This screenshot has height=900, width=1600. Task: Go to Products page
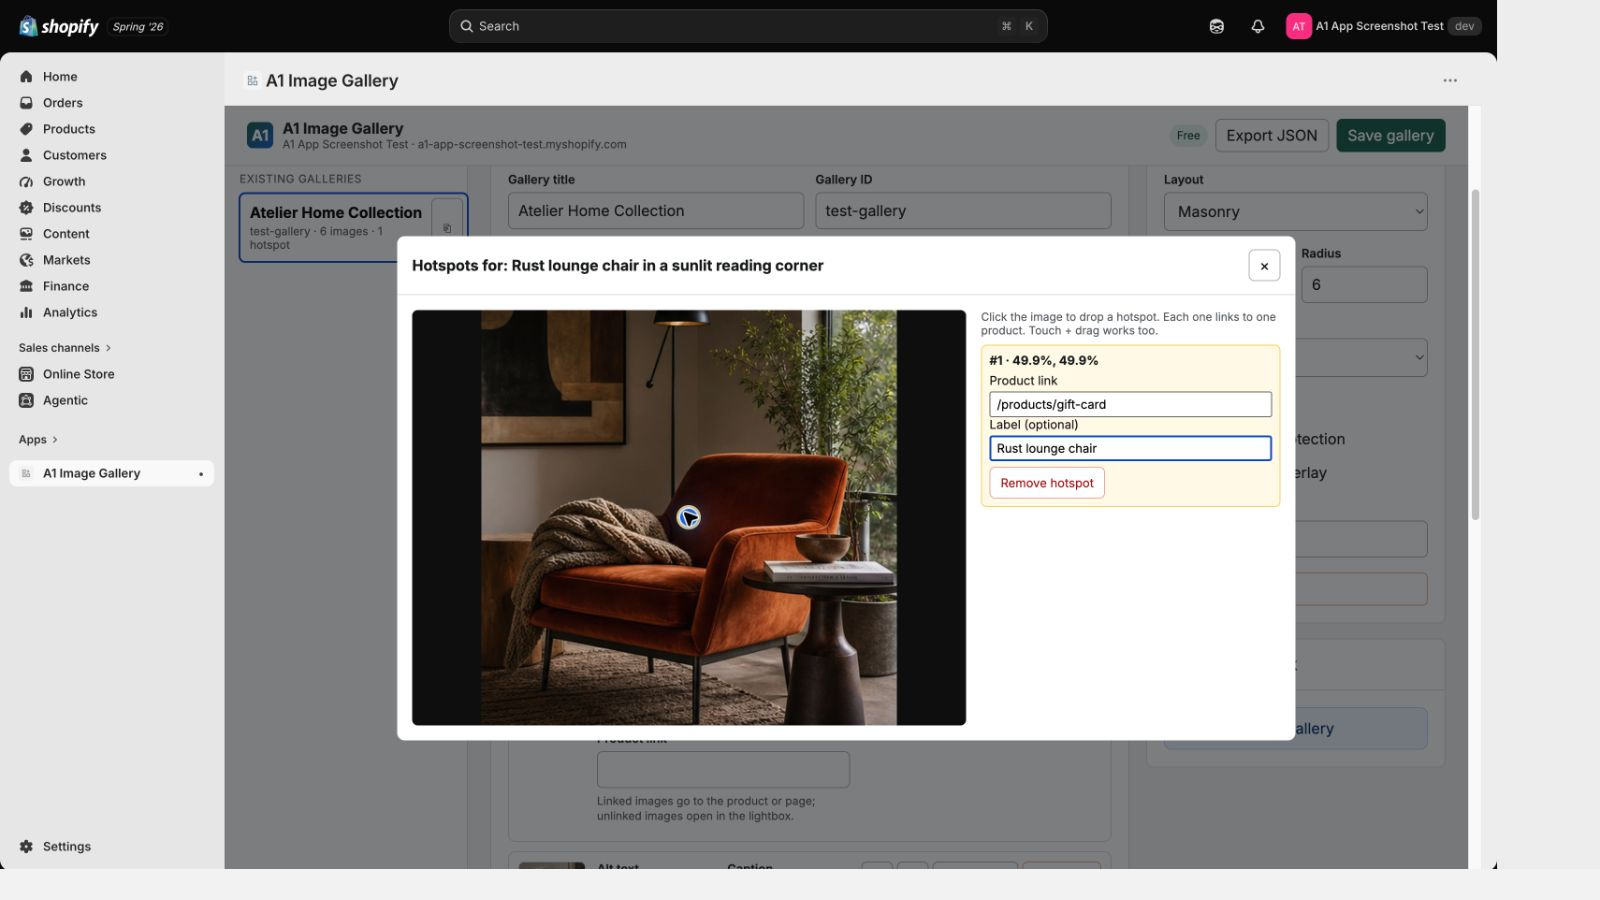click(x=69, y=129)
